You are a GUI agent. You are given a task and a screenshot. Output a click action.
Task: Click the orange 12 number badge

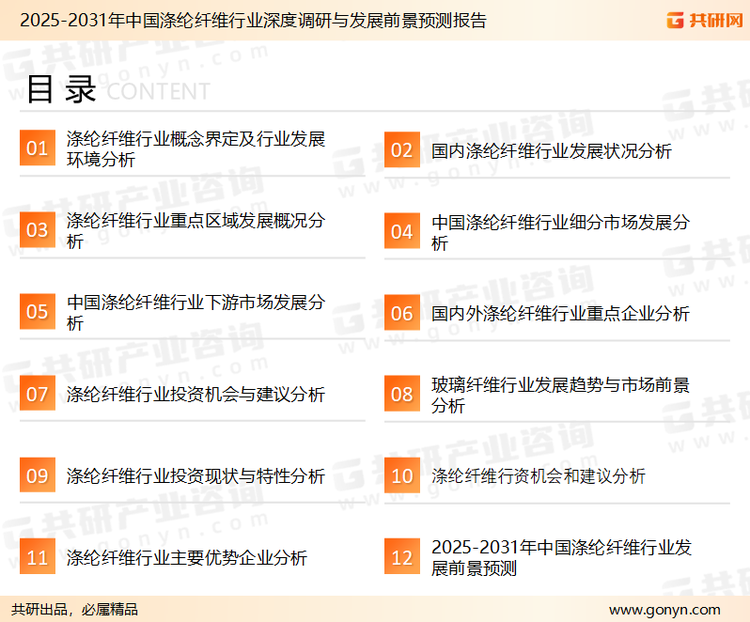pos(402,557)
